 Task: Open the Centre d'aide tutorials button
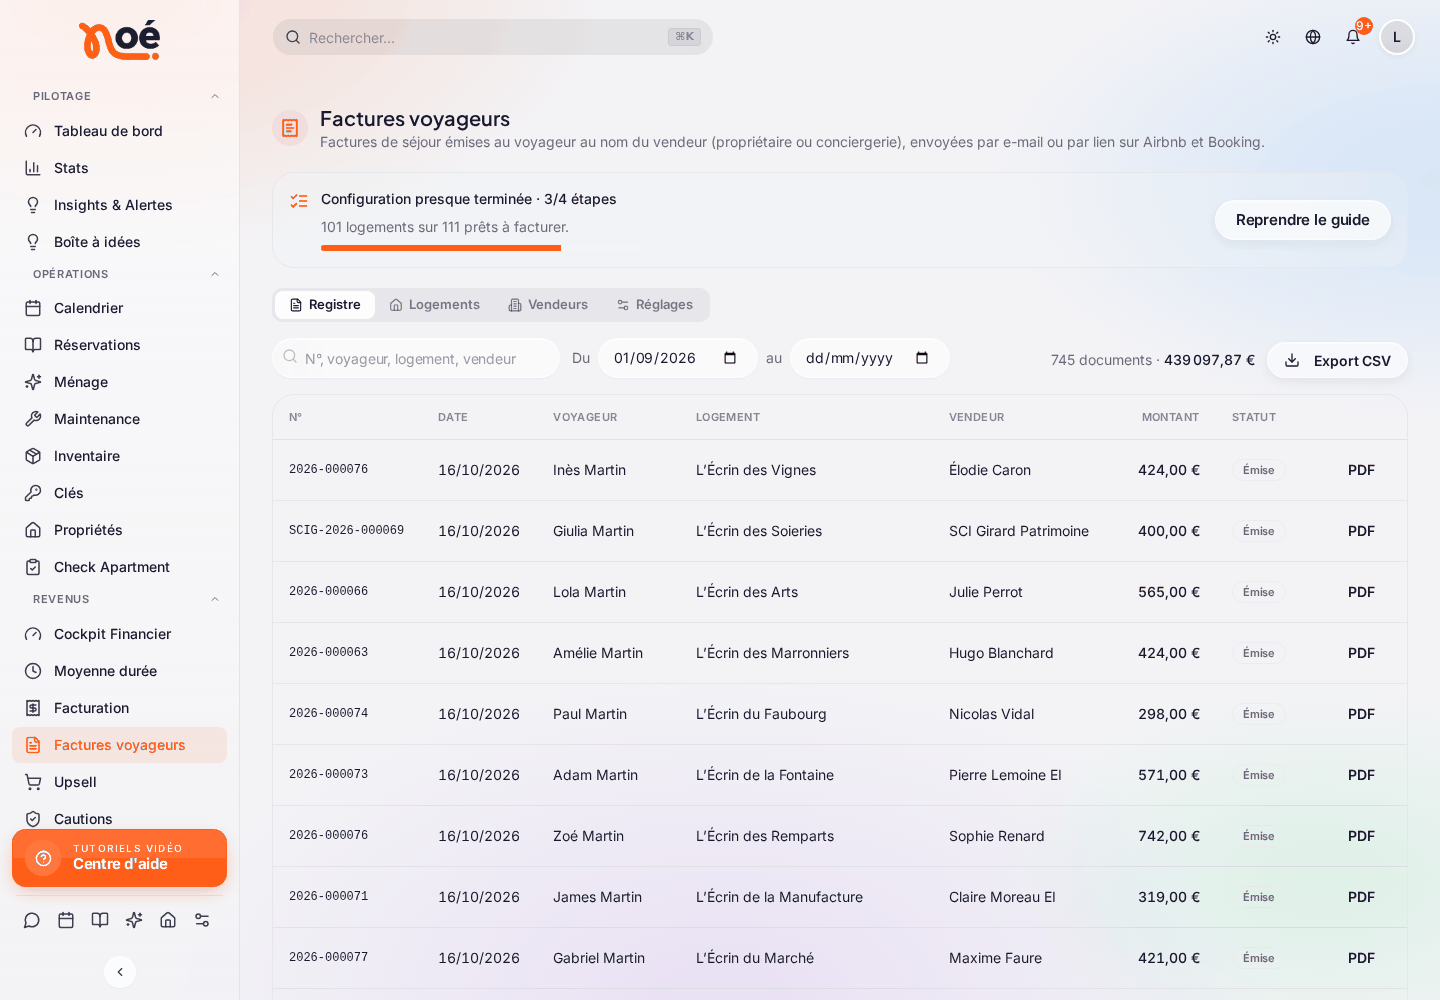point(119,858)
